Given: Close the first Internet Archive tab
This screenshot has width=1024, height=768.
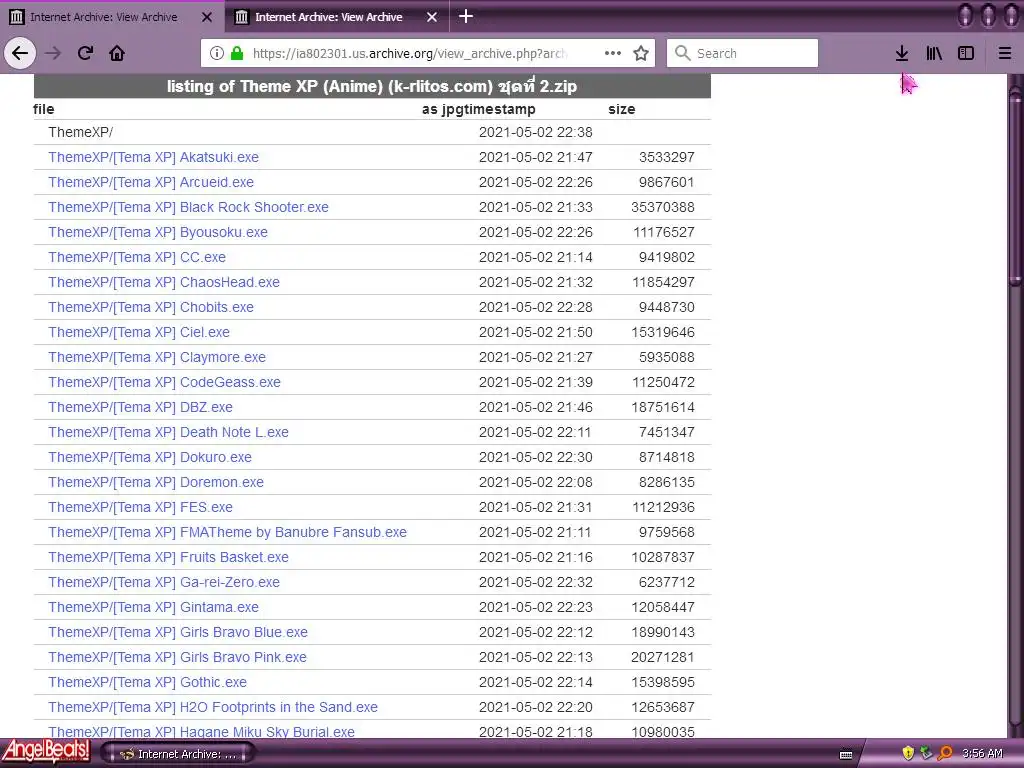Looking at the screenshot, I should (x=207, y=17).
